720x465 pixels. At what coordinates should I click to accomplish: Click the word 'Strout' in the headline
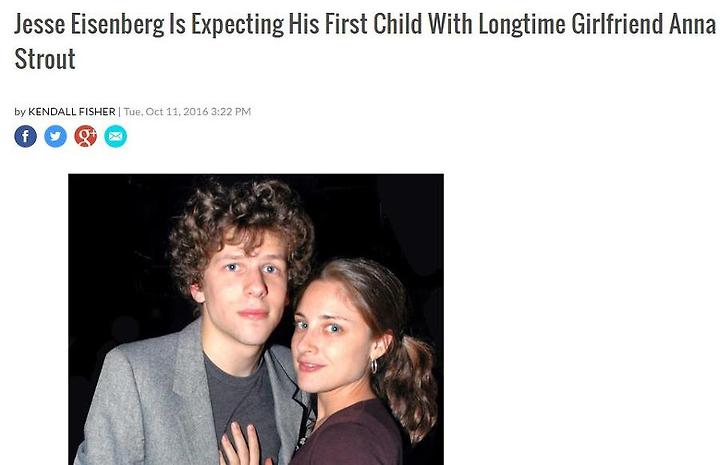point(45,59)
